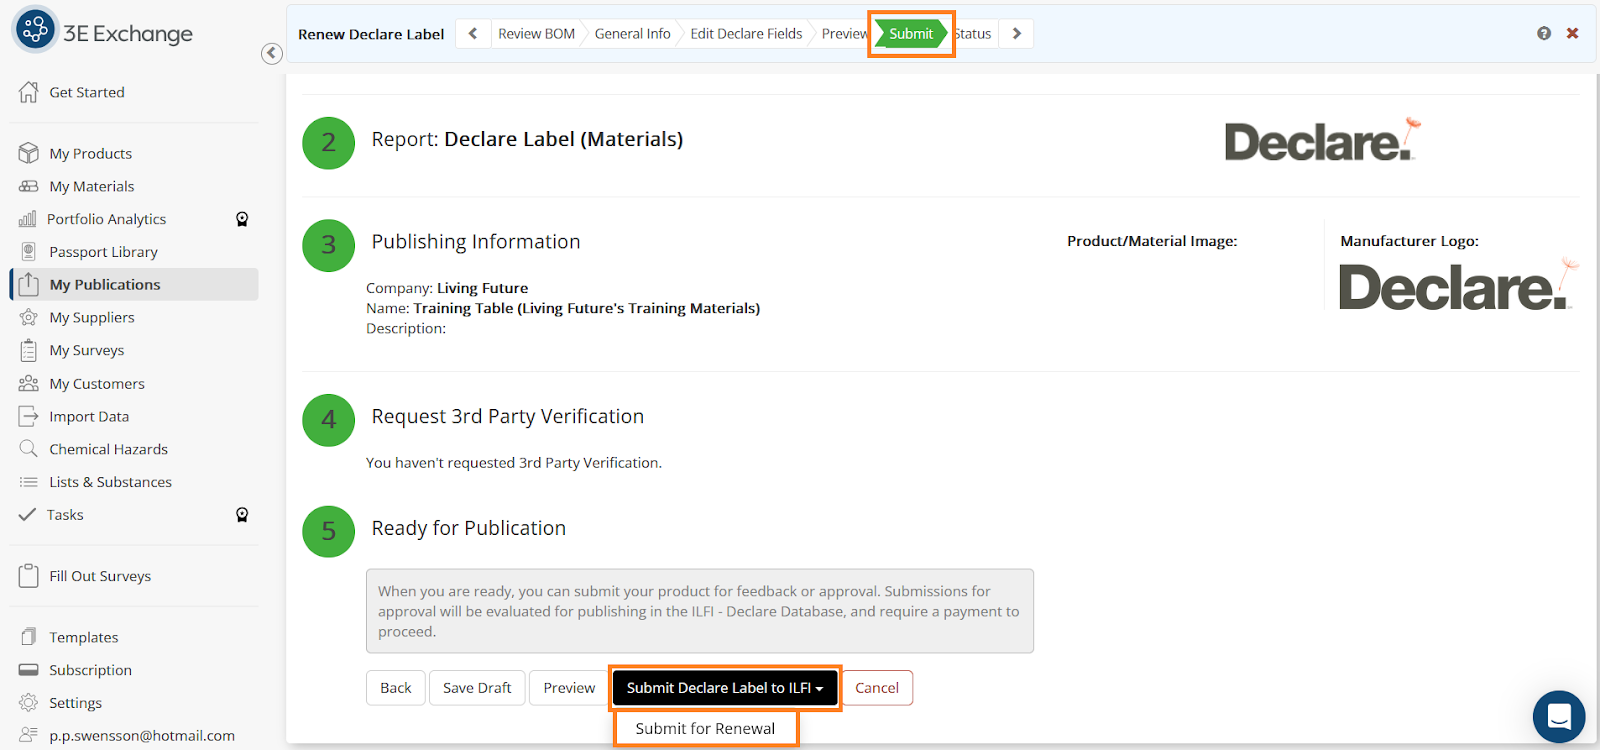Open Tasks in sidebar

tap(65, 515)
